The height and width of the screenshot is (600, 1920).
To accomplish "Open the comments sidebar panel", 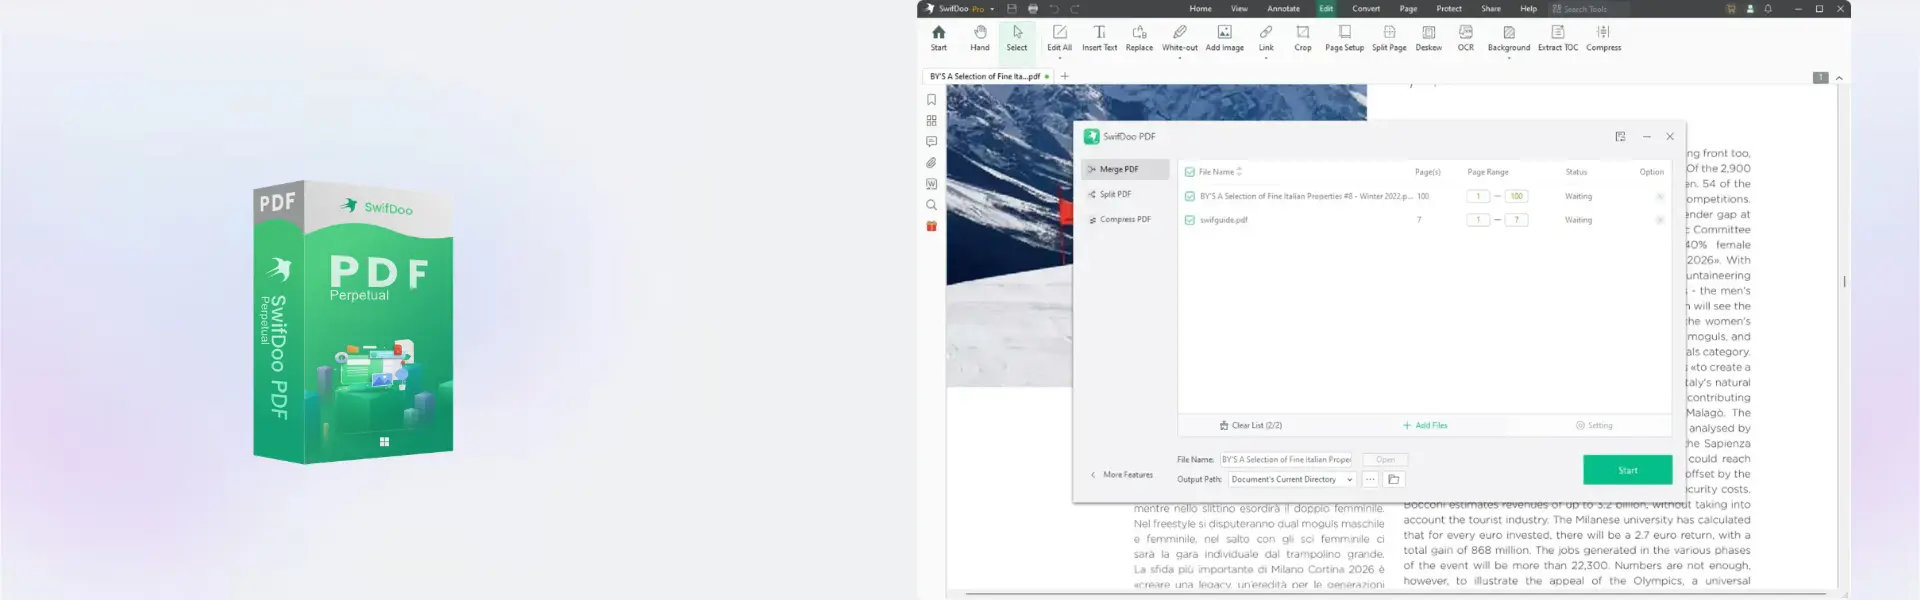I will click(x=931, y=142).
